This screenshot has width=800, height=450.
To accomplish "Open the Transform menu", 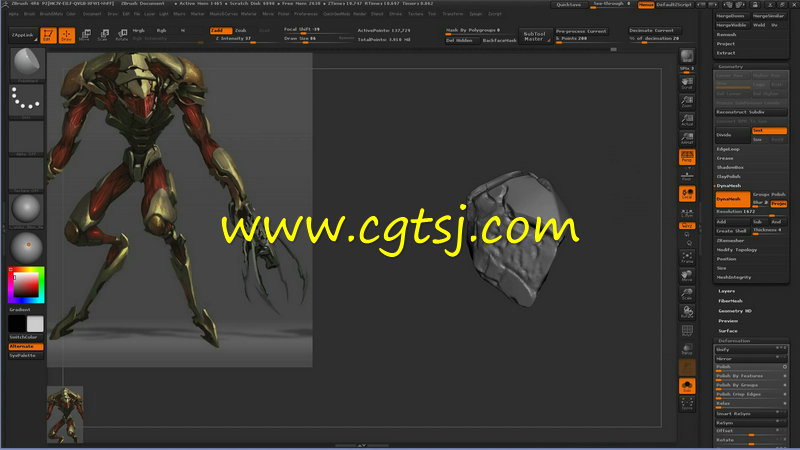I will [453, 14].
